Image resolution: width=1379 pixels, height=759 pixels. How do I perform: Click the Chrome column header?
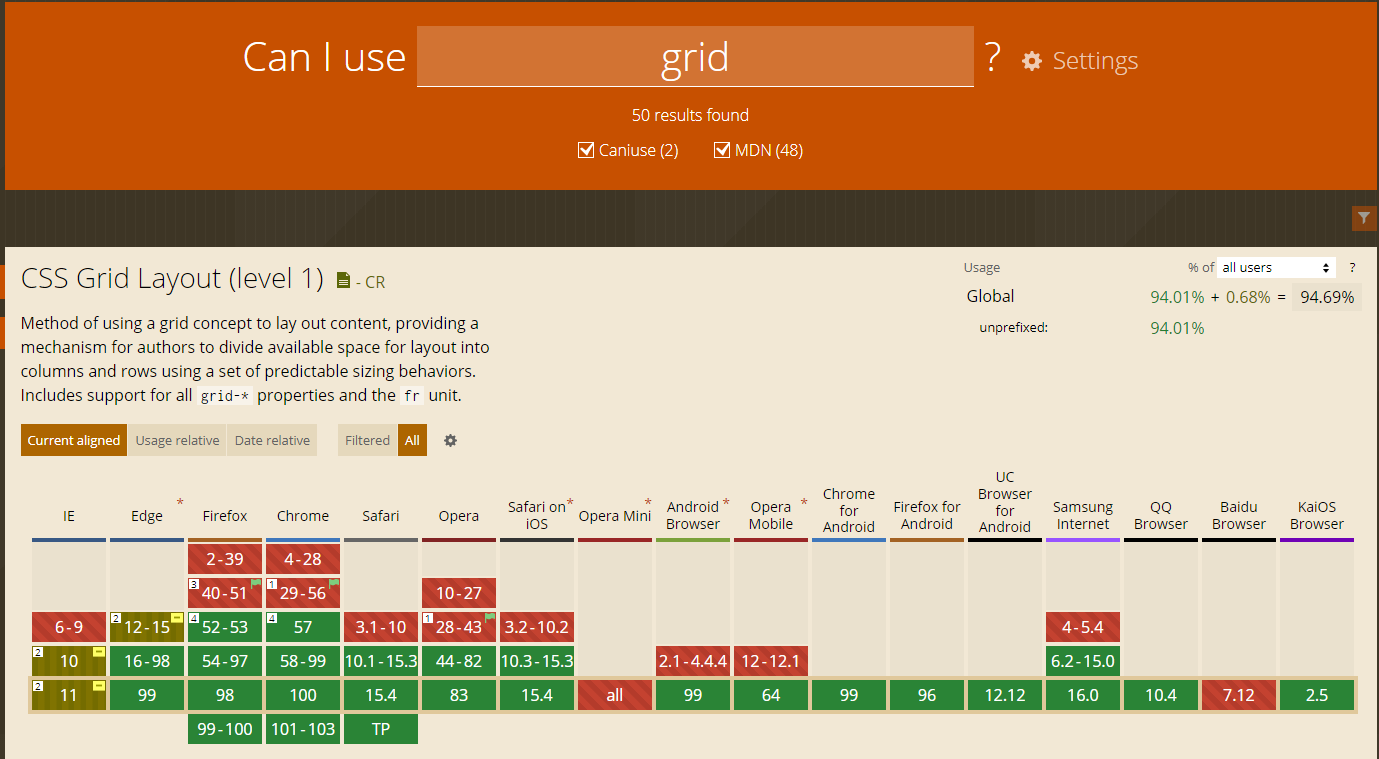point(303,516)
